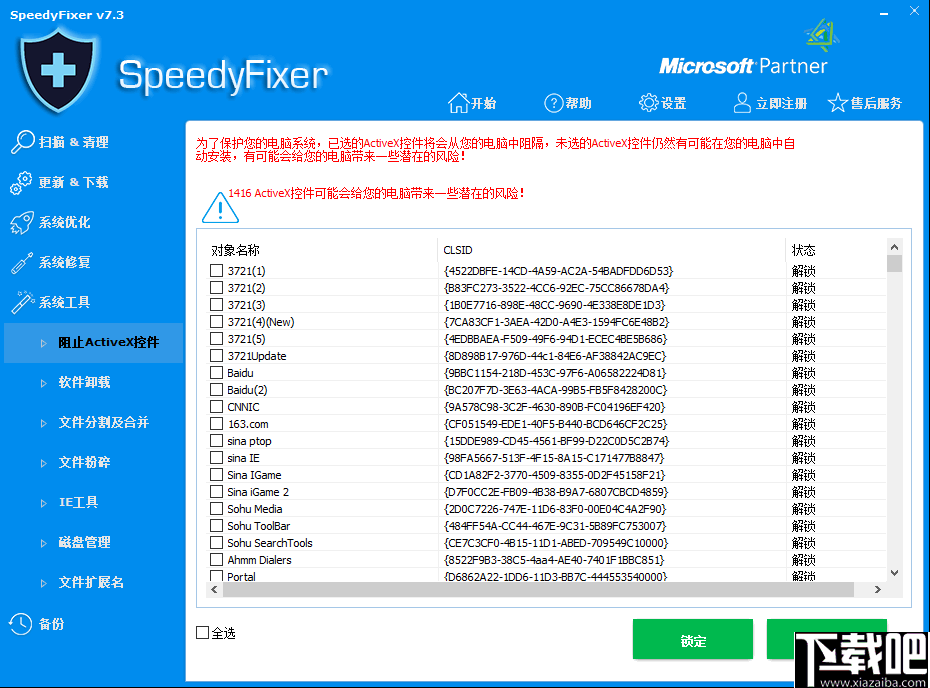Screen dimensions: 930x688
Task: Enable the checkbox for sina IE
Action: click(x=215, y=457)
